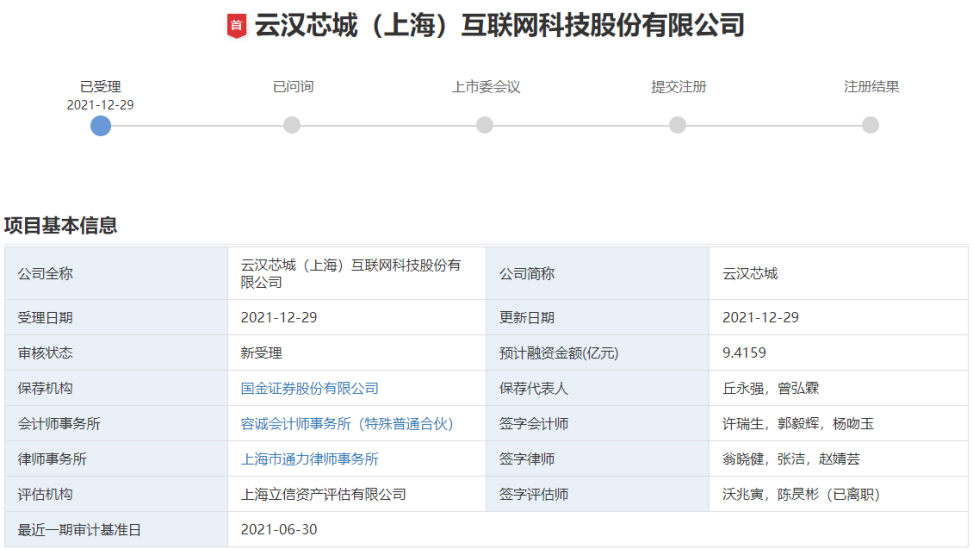
Task: Click the page title 云汉芯城（上海）互联网科技股份有限公司
Action: (x=500, y=26)
